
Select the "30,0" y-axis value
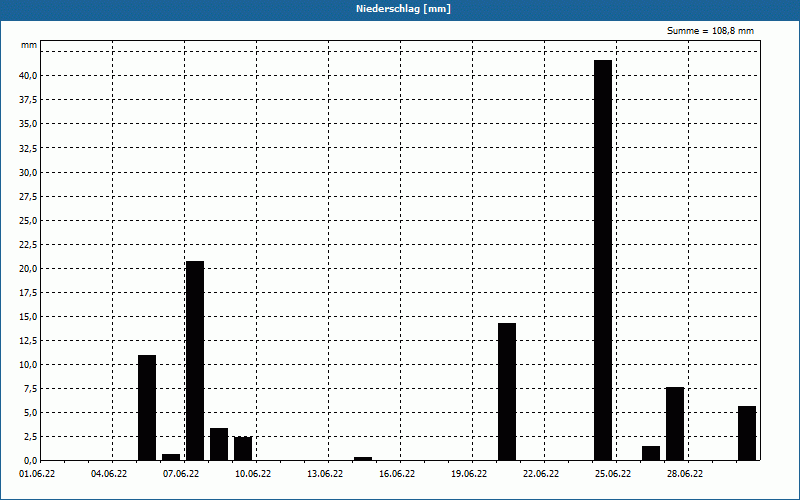point(28,172)
